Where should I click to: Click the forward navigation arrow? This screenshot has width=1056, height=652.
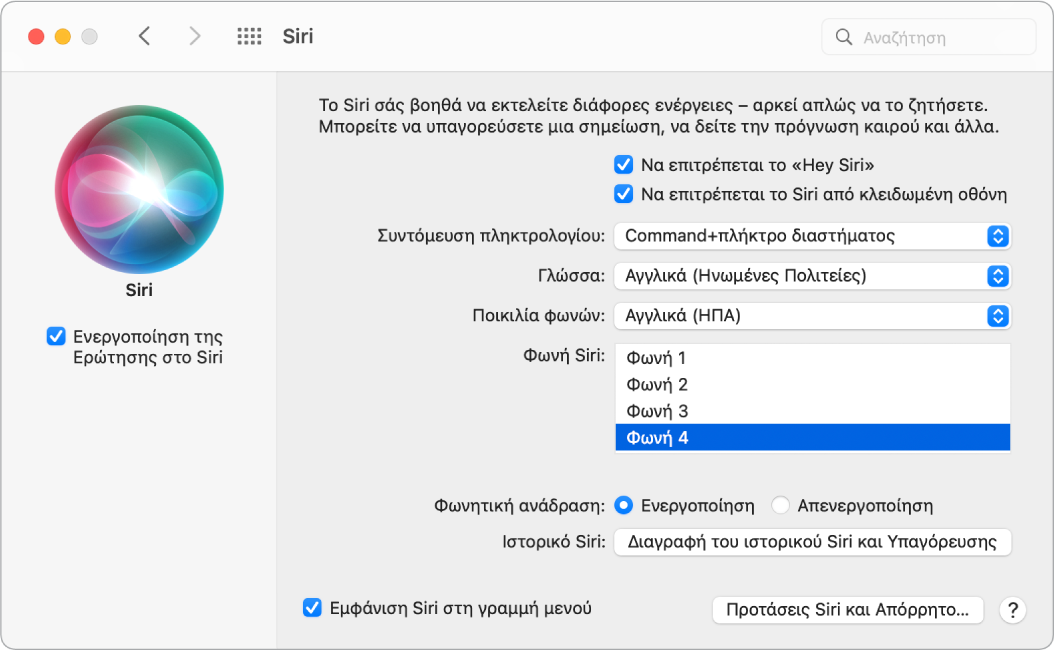[x=193, y=35]
